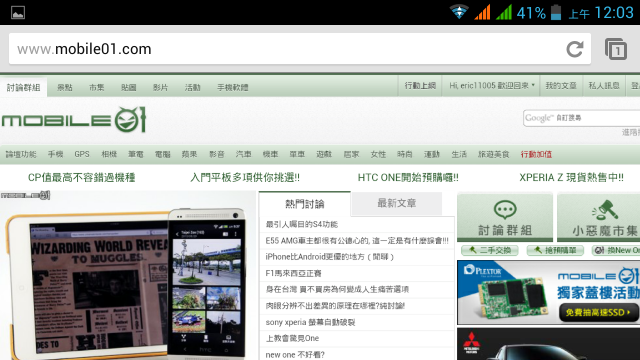Open the 討論群組 speech bubble tile
This screenshot has width=640, height=360.
point(505,218)
